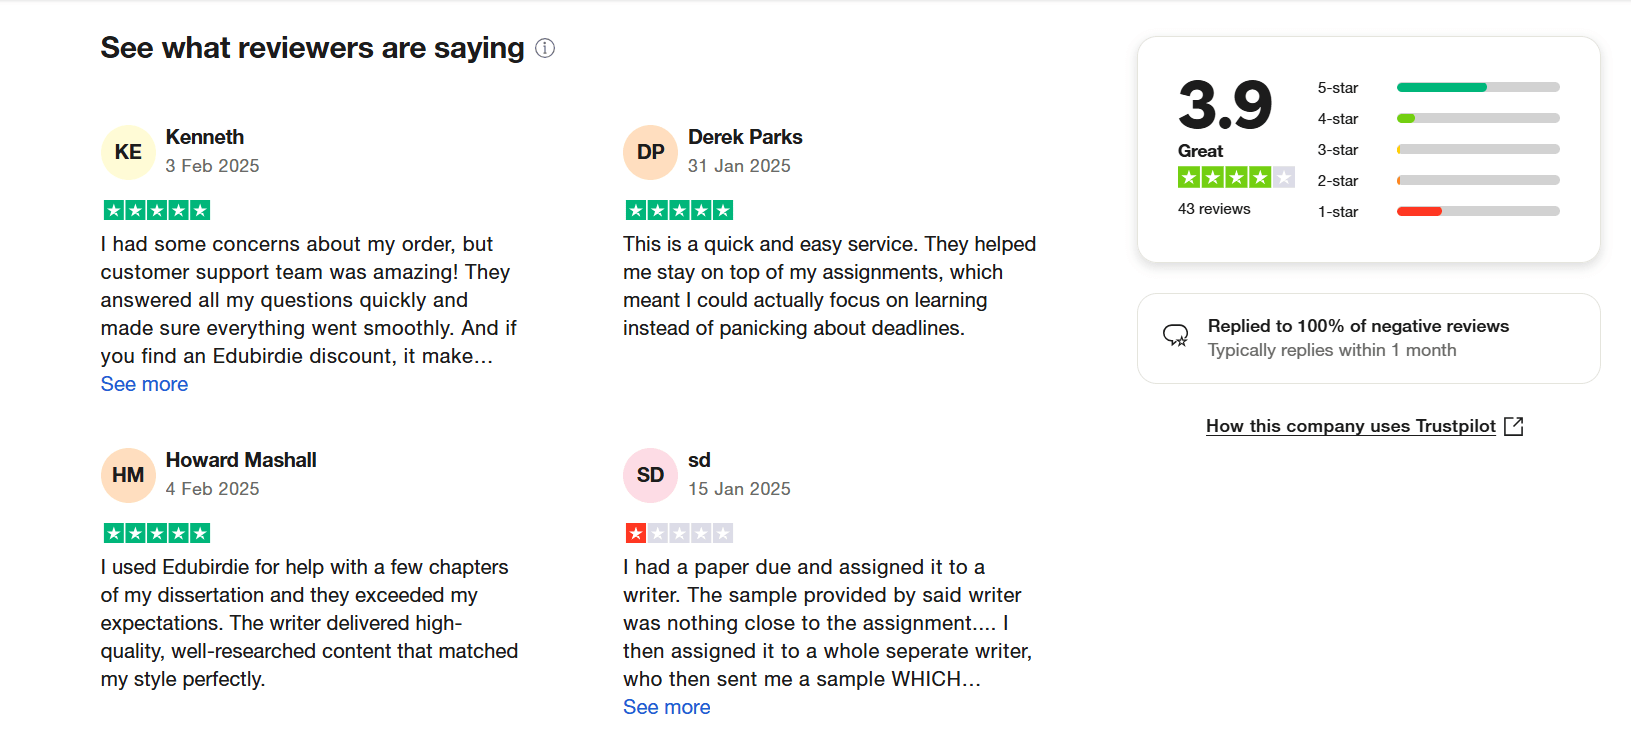
Task: Select the 2-star rating filter row
Action: pyautogui.click(x=1437, y=180)
